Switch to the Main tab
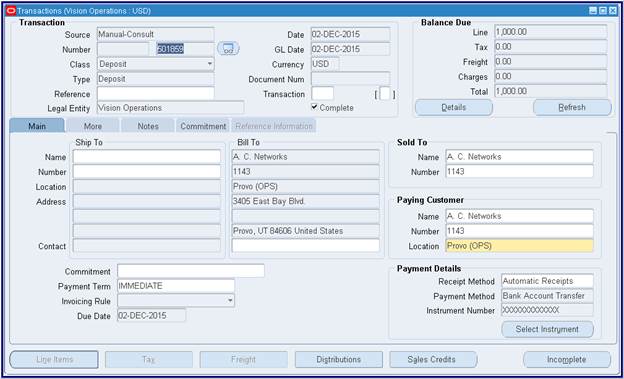This screenshot has width=624, height=379. pyautogui.click(x=37, y=126)
